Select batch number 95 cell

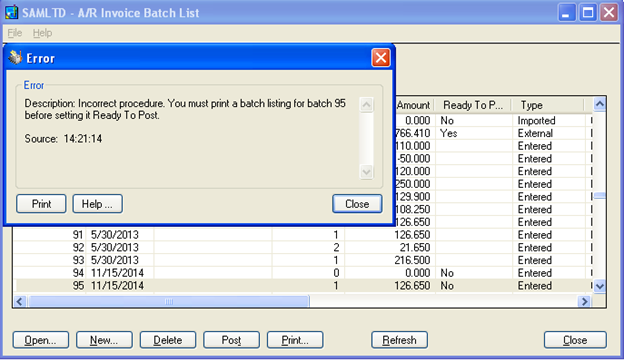tap(50, 286)
